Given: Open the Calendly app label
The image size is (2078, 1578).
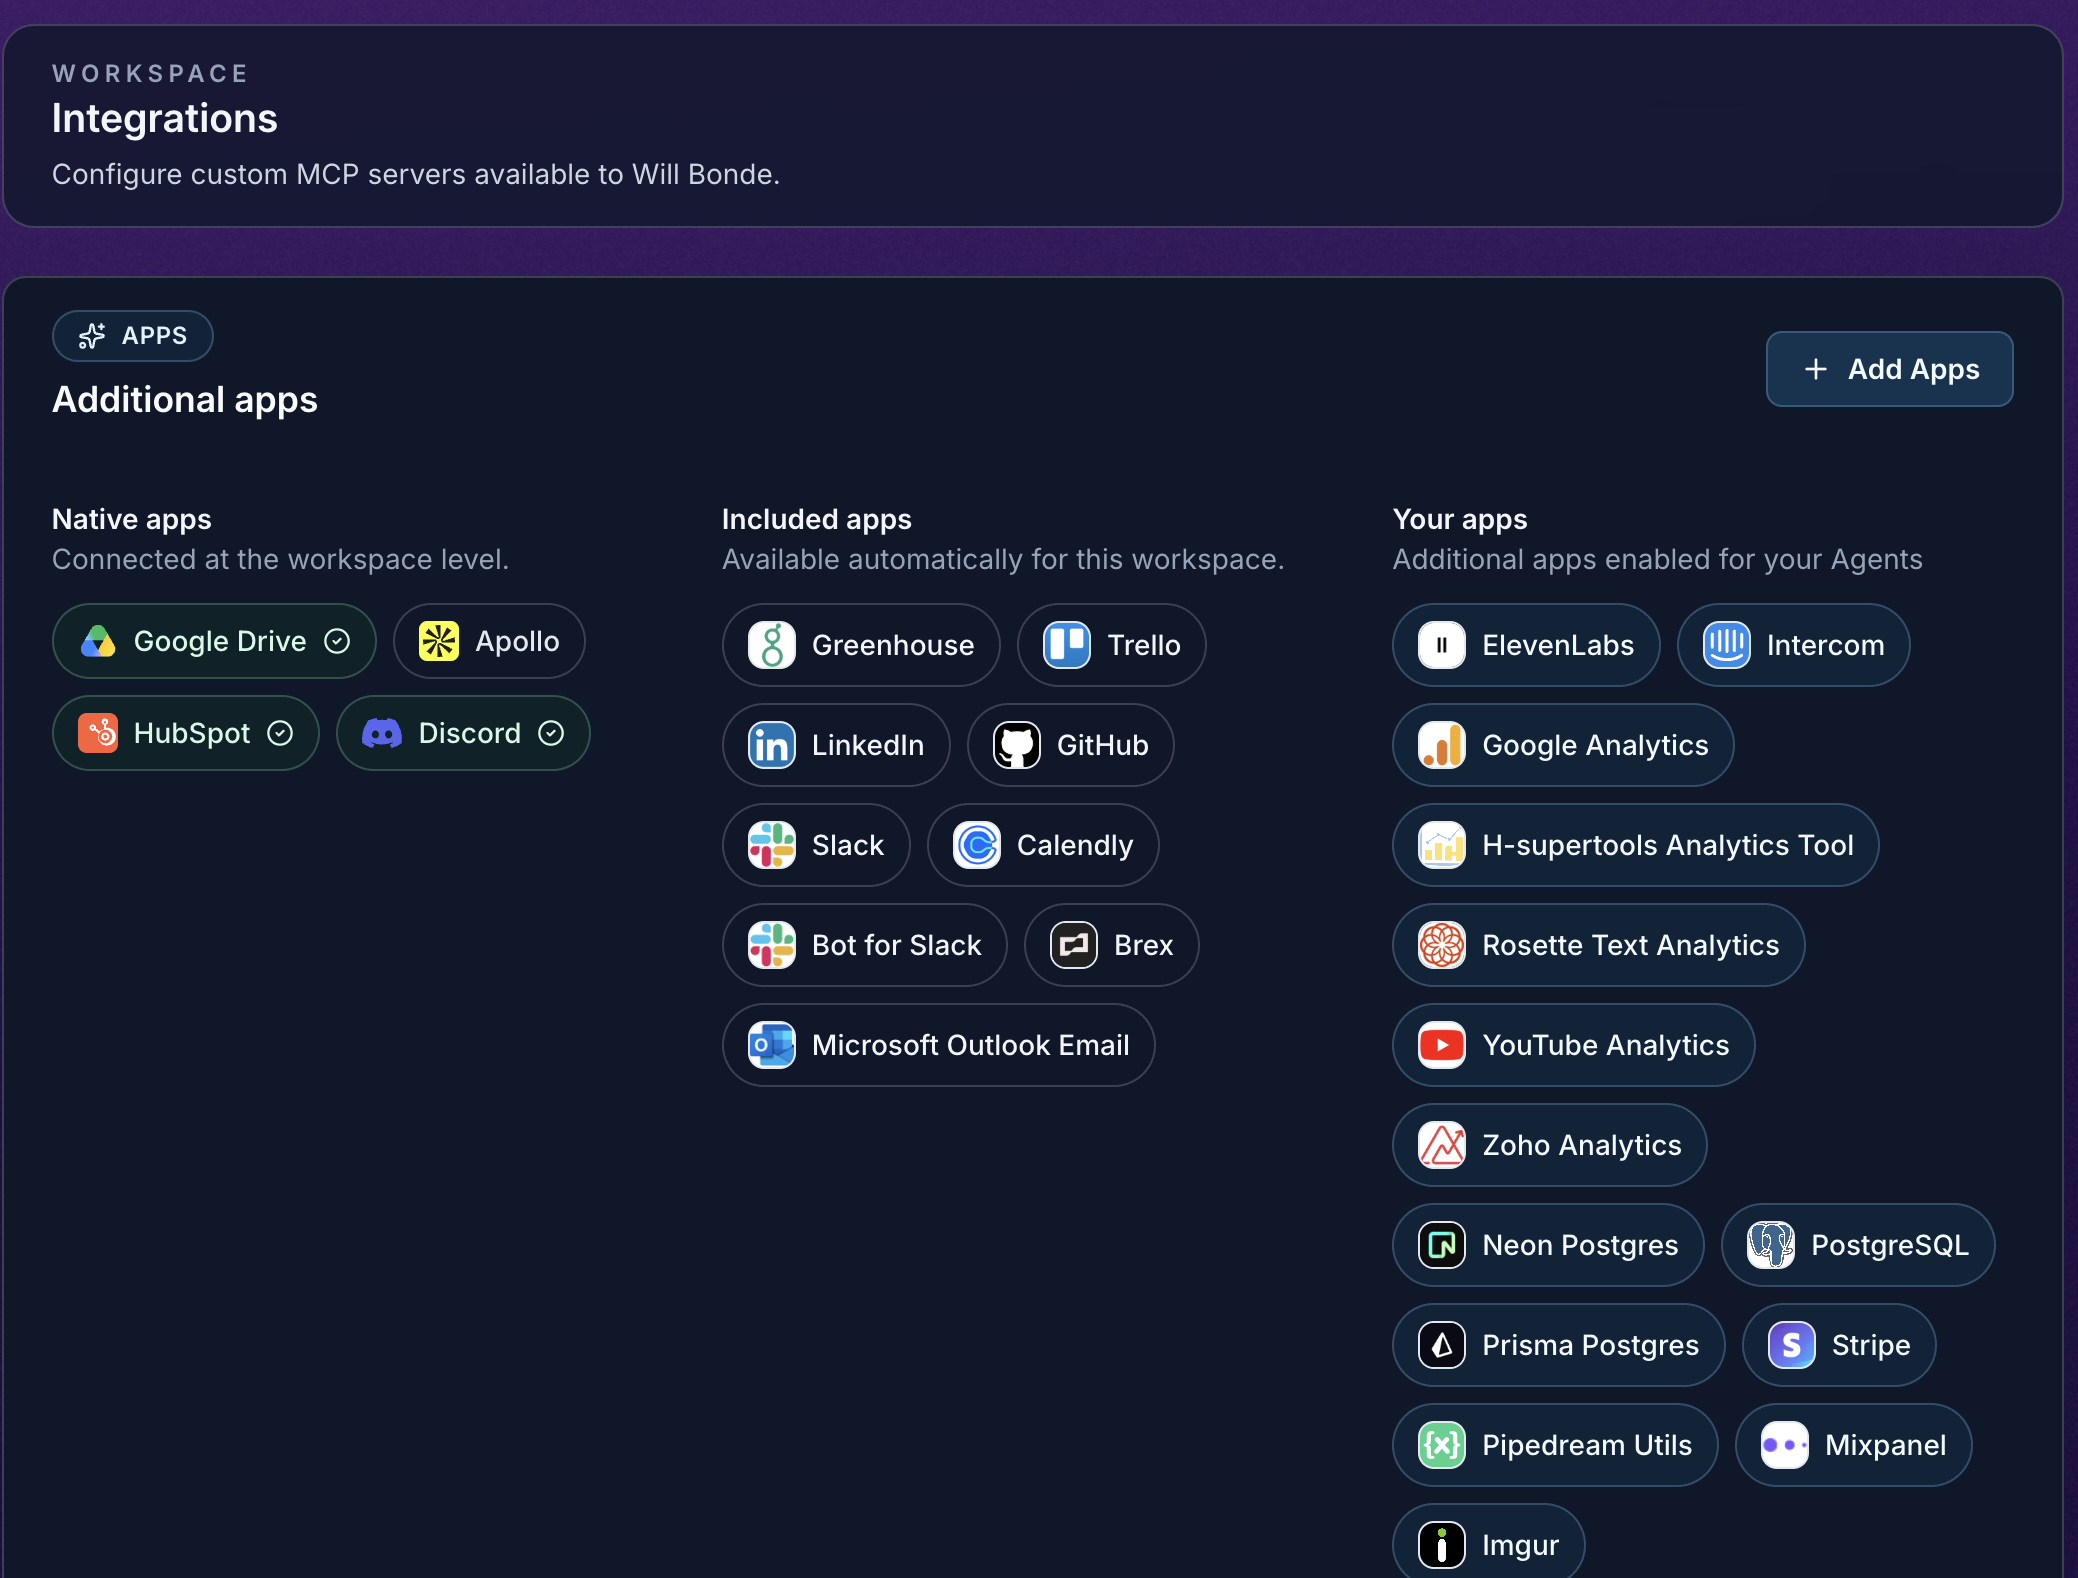Looking at the screenshot, I should point(1075,845).
